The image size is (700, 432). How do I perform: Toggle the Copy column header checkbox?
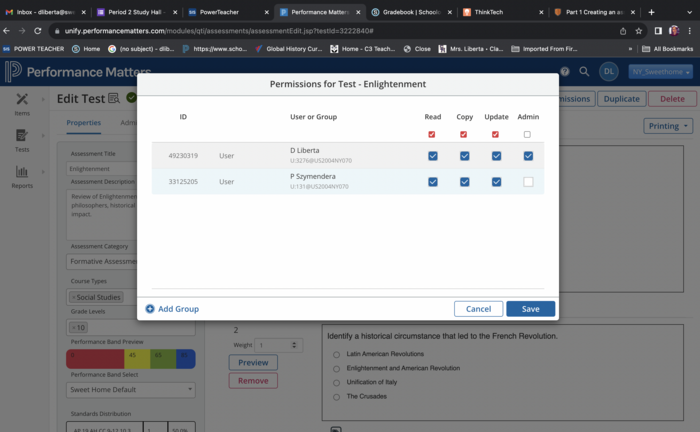pos(463,134)
